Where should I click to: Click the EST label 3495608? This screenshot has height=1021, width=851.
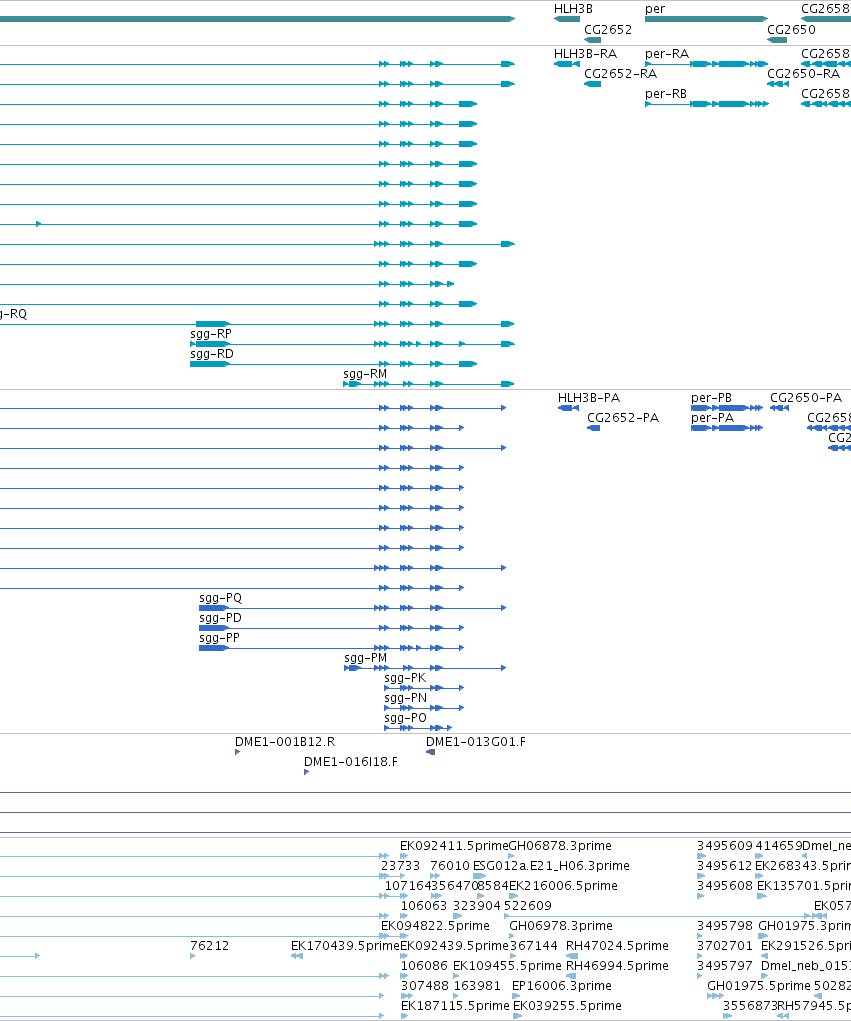coord(725,886)
